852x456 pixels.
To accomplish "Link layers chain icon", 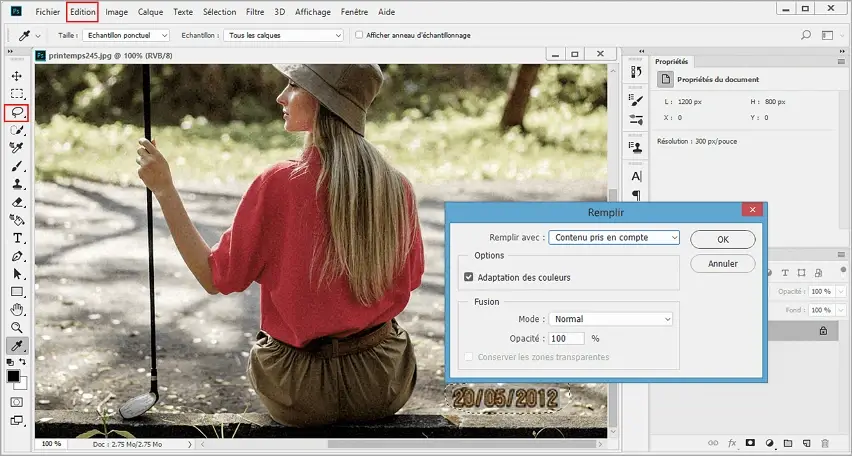I will coord(713,443).
